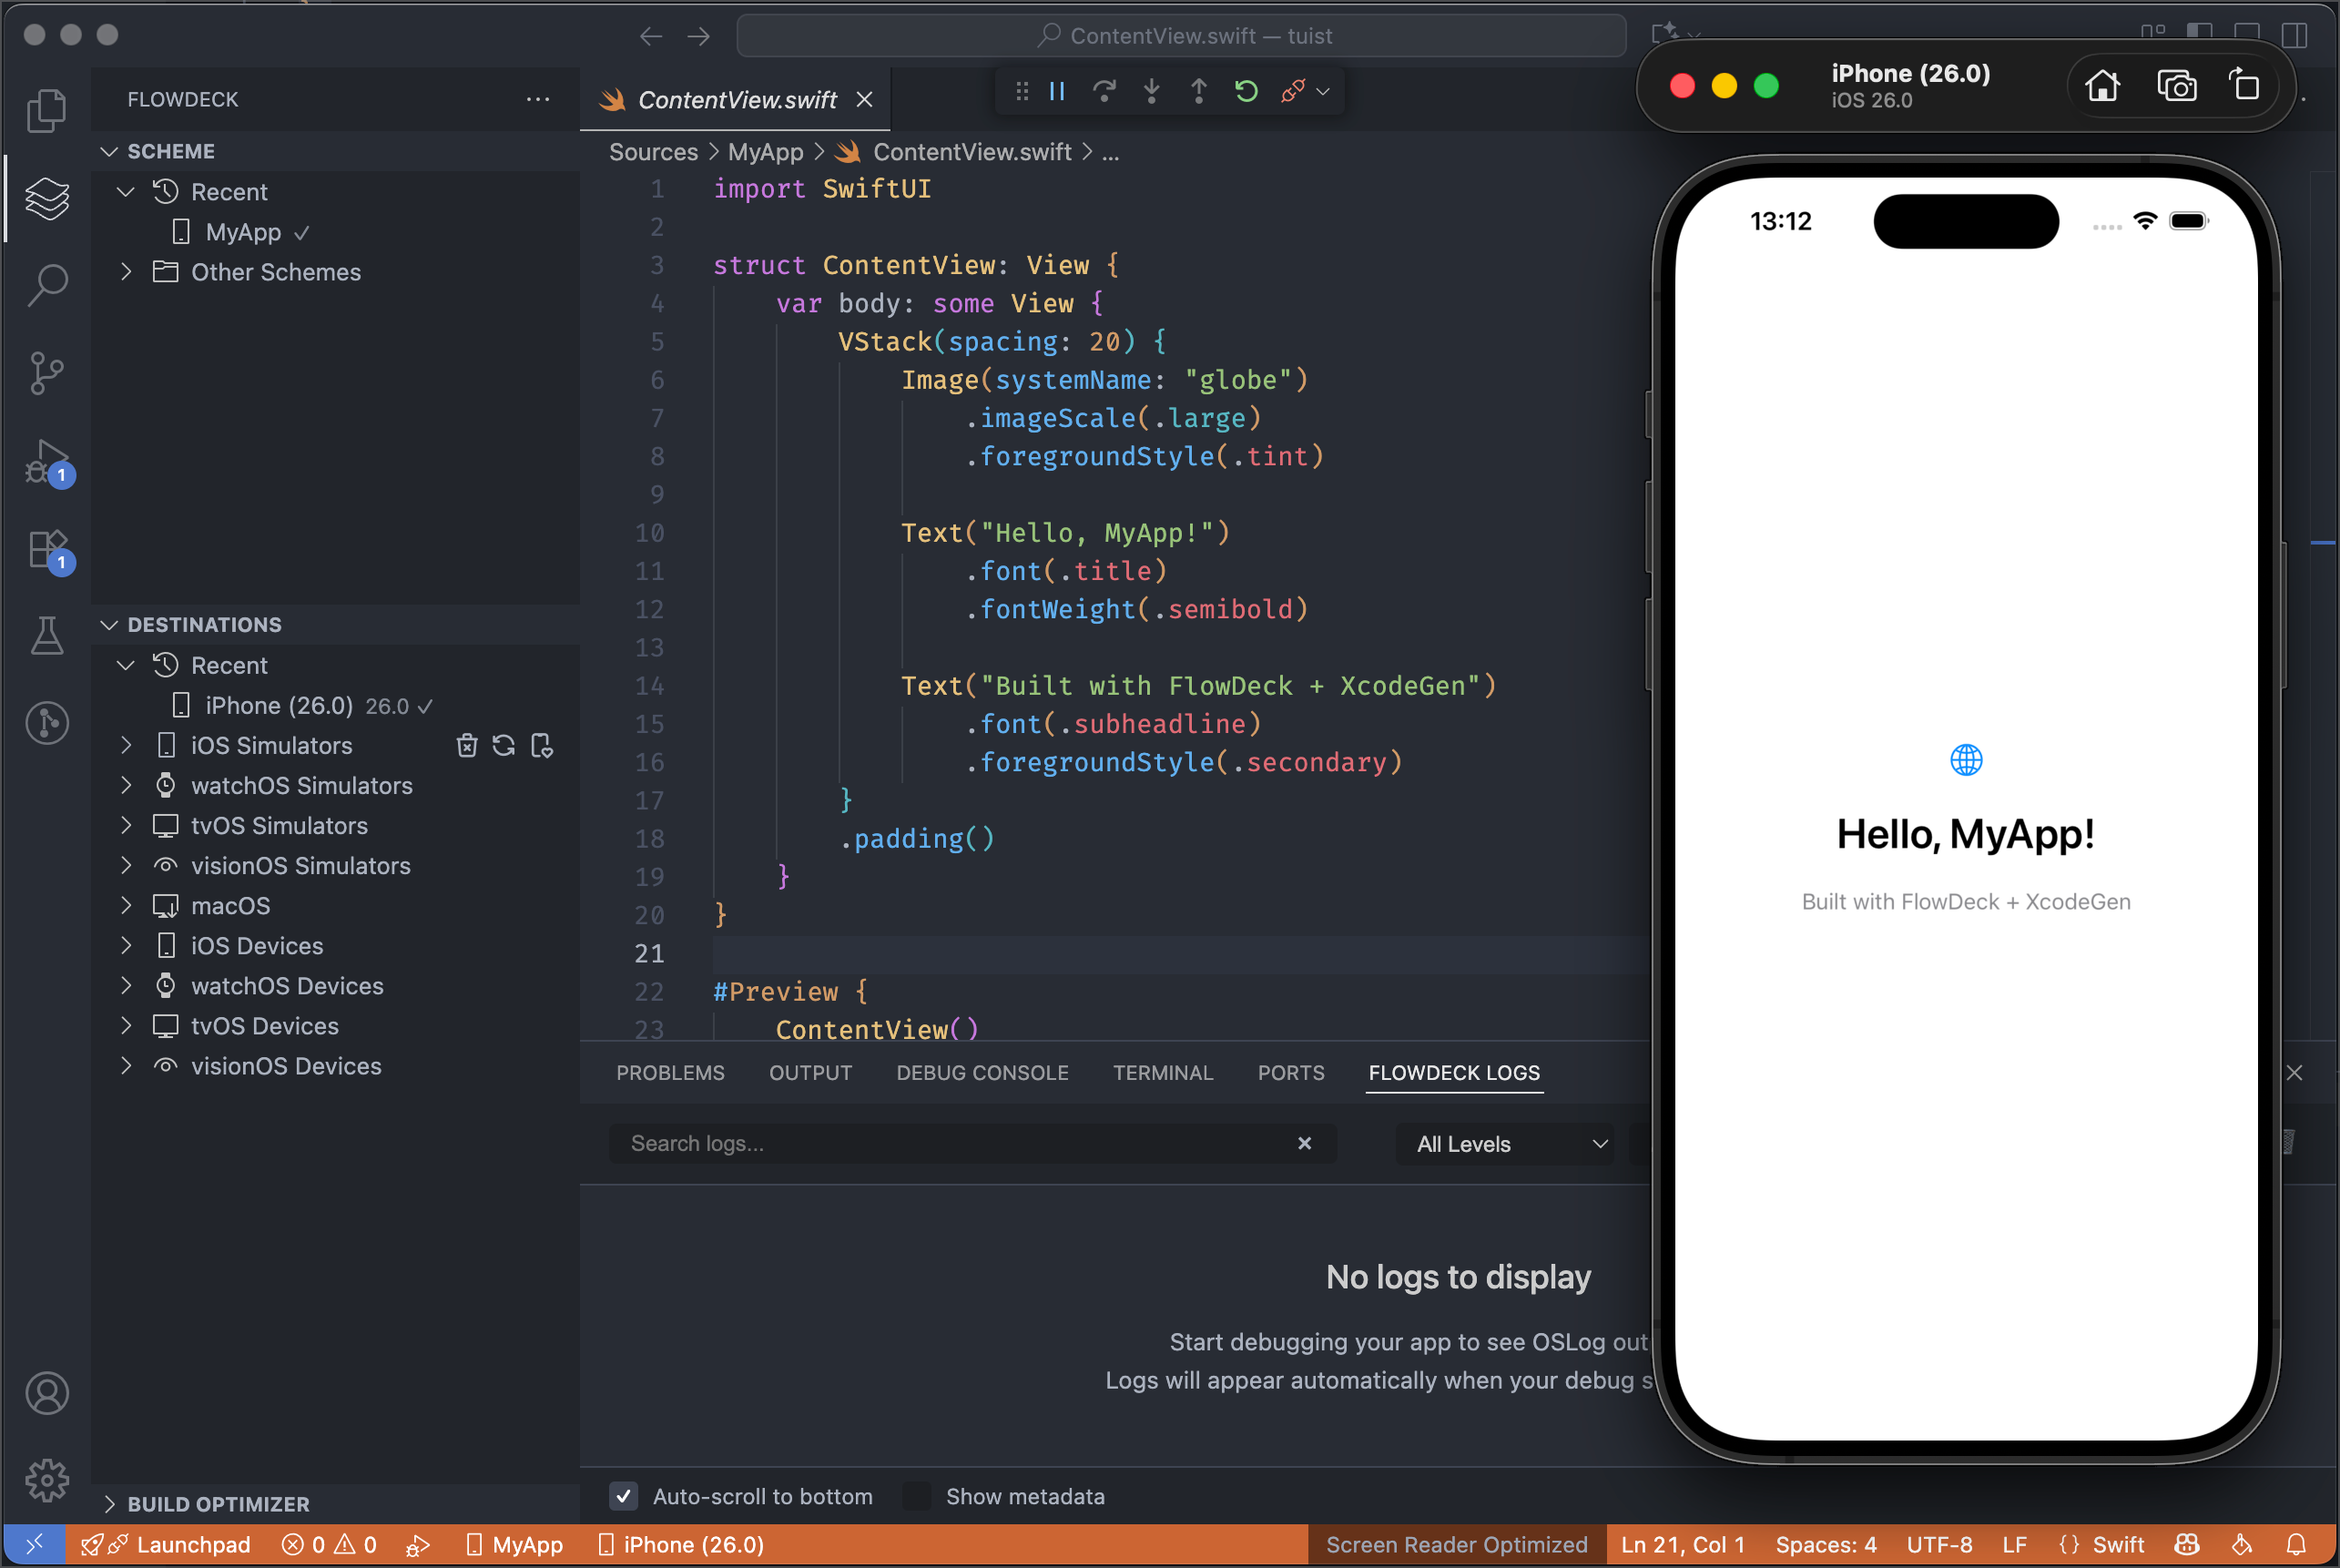The image size is (2340, 1568).
Task: Click the debug Step Into button
Action: click(x=1151, y=92)
